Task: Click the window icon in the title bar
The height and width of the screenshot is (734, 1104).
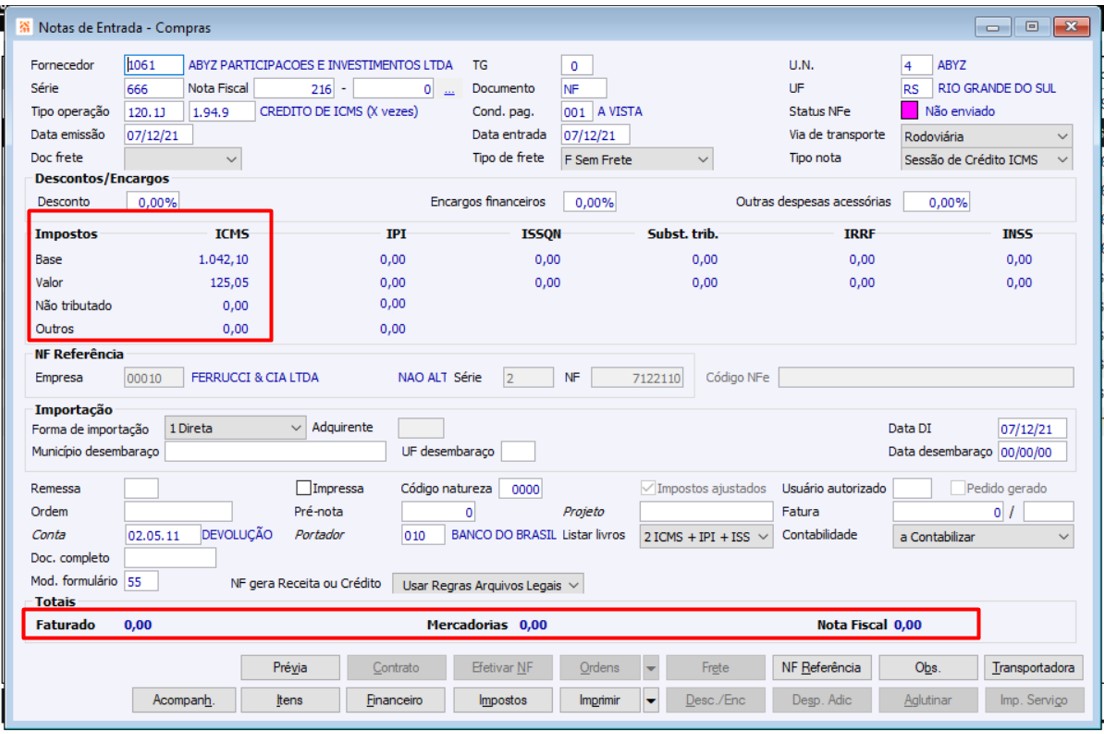Action: [24, 28]
